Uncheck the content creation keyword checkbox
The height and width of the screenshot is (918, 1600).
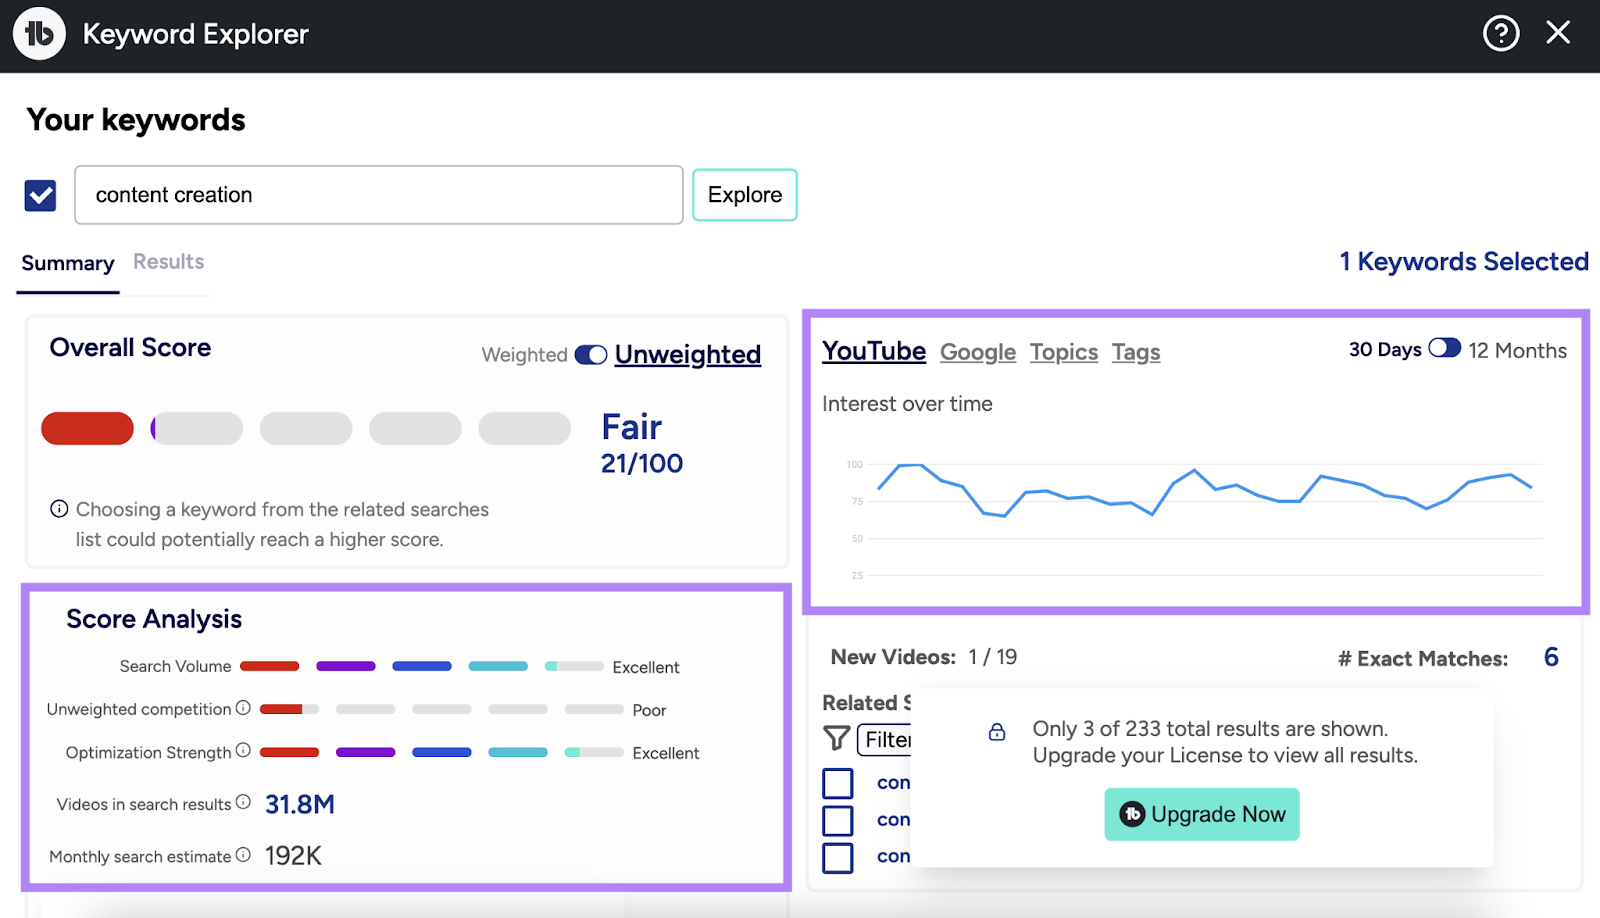(x=40, y=195)
